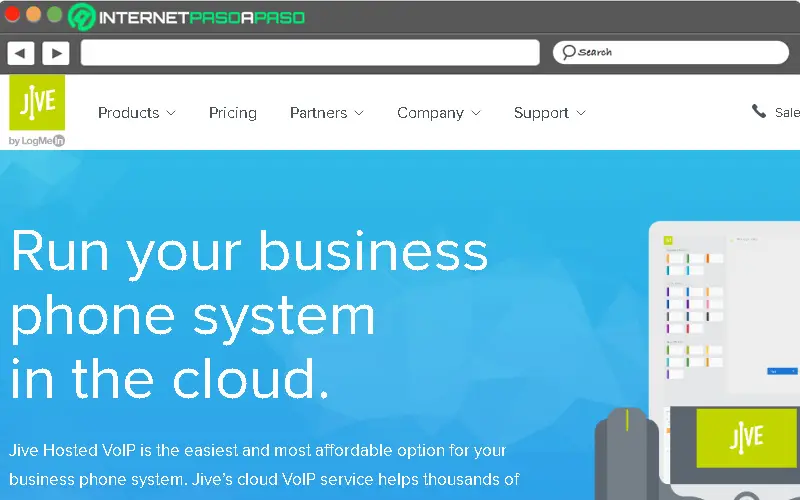The width and height of the screenshot is (800, 500).
Task: Click the green maximize window button
Action: point(55,14)
